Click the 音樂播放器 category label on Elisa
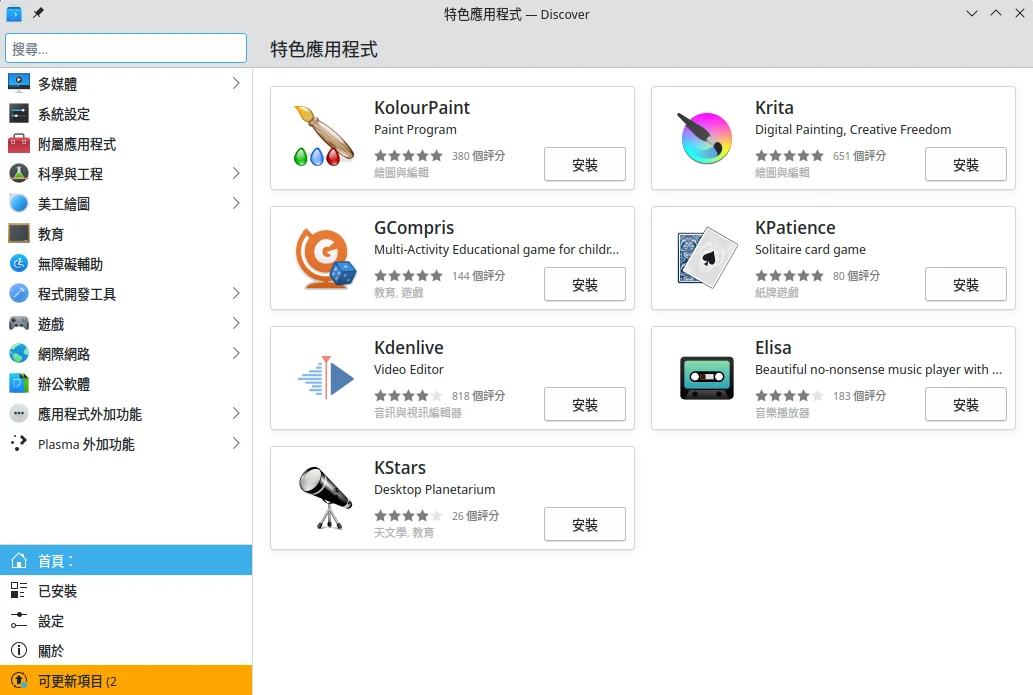The image size is (1033, 695). pyautogui.click(x=782, y=412)
